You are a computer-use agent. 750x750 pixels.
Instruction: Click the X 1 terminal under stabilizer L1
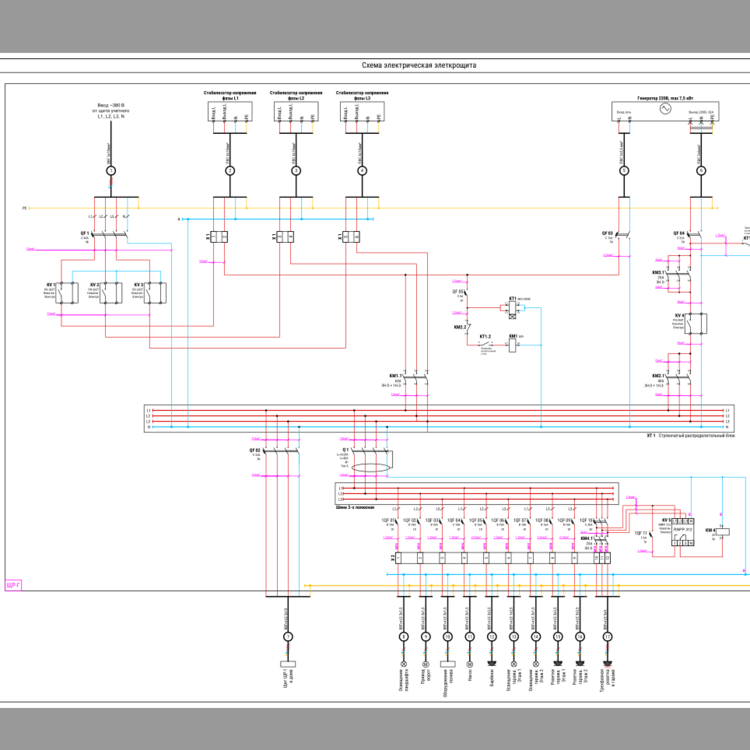tap(219, 237)
